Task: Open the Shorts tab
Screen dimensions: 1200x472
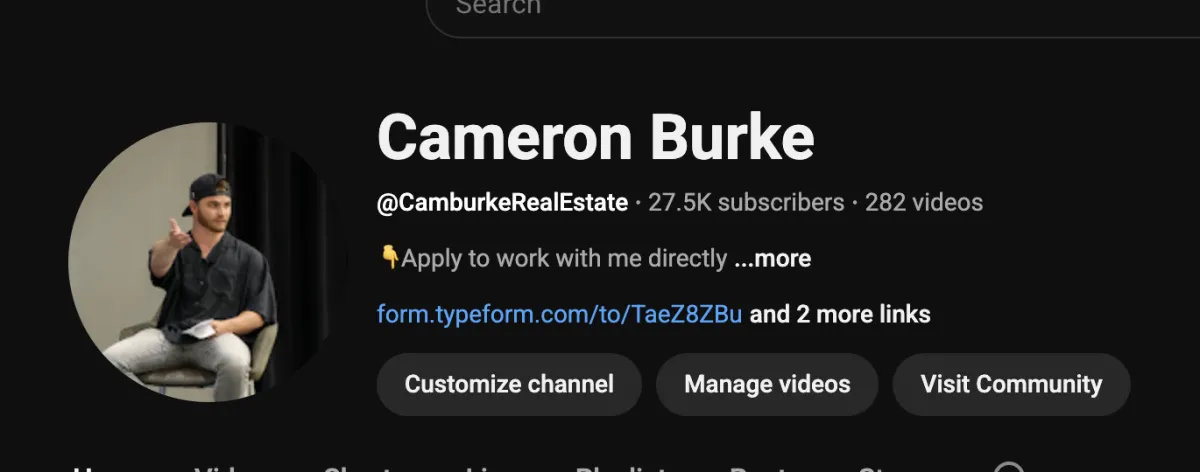Action: coord(360,468)
